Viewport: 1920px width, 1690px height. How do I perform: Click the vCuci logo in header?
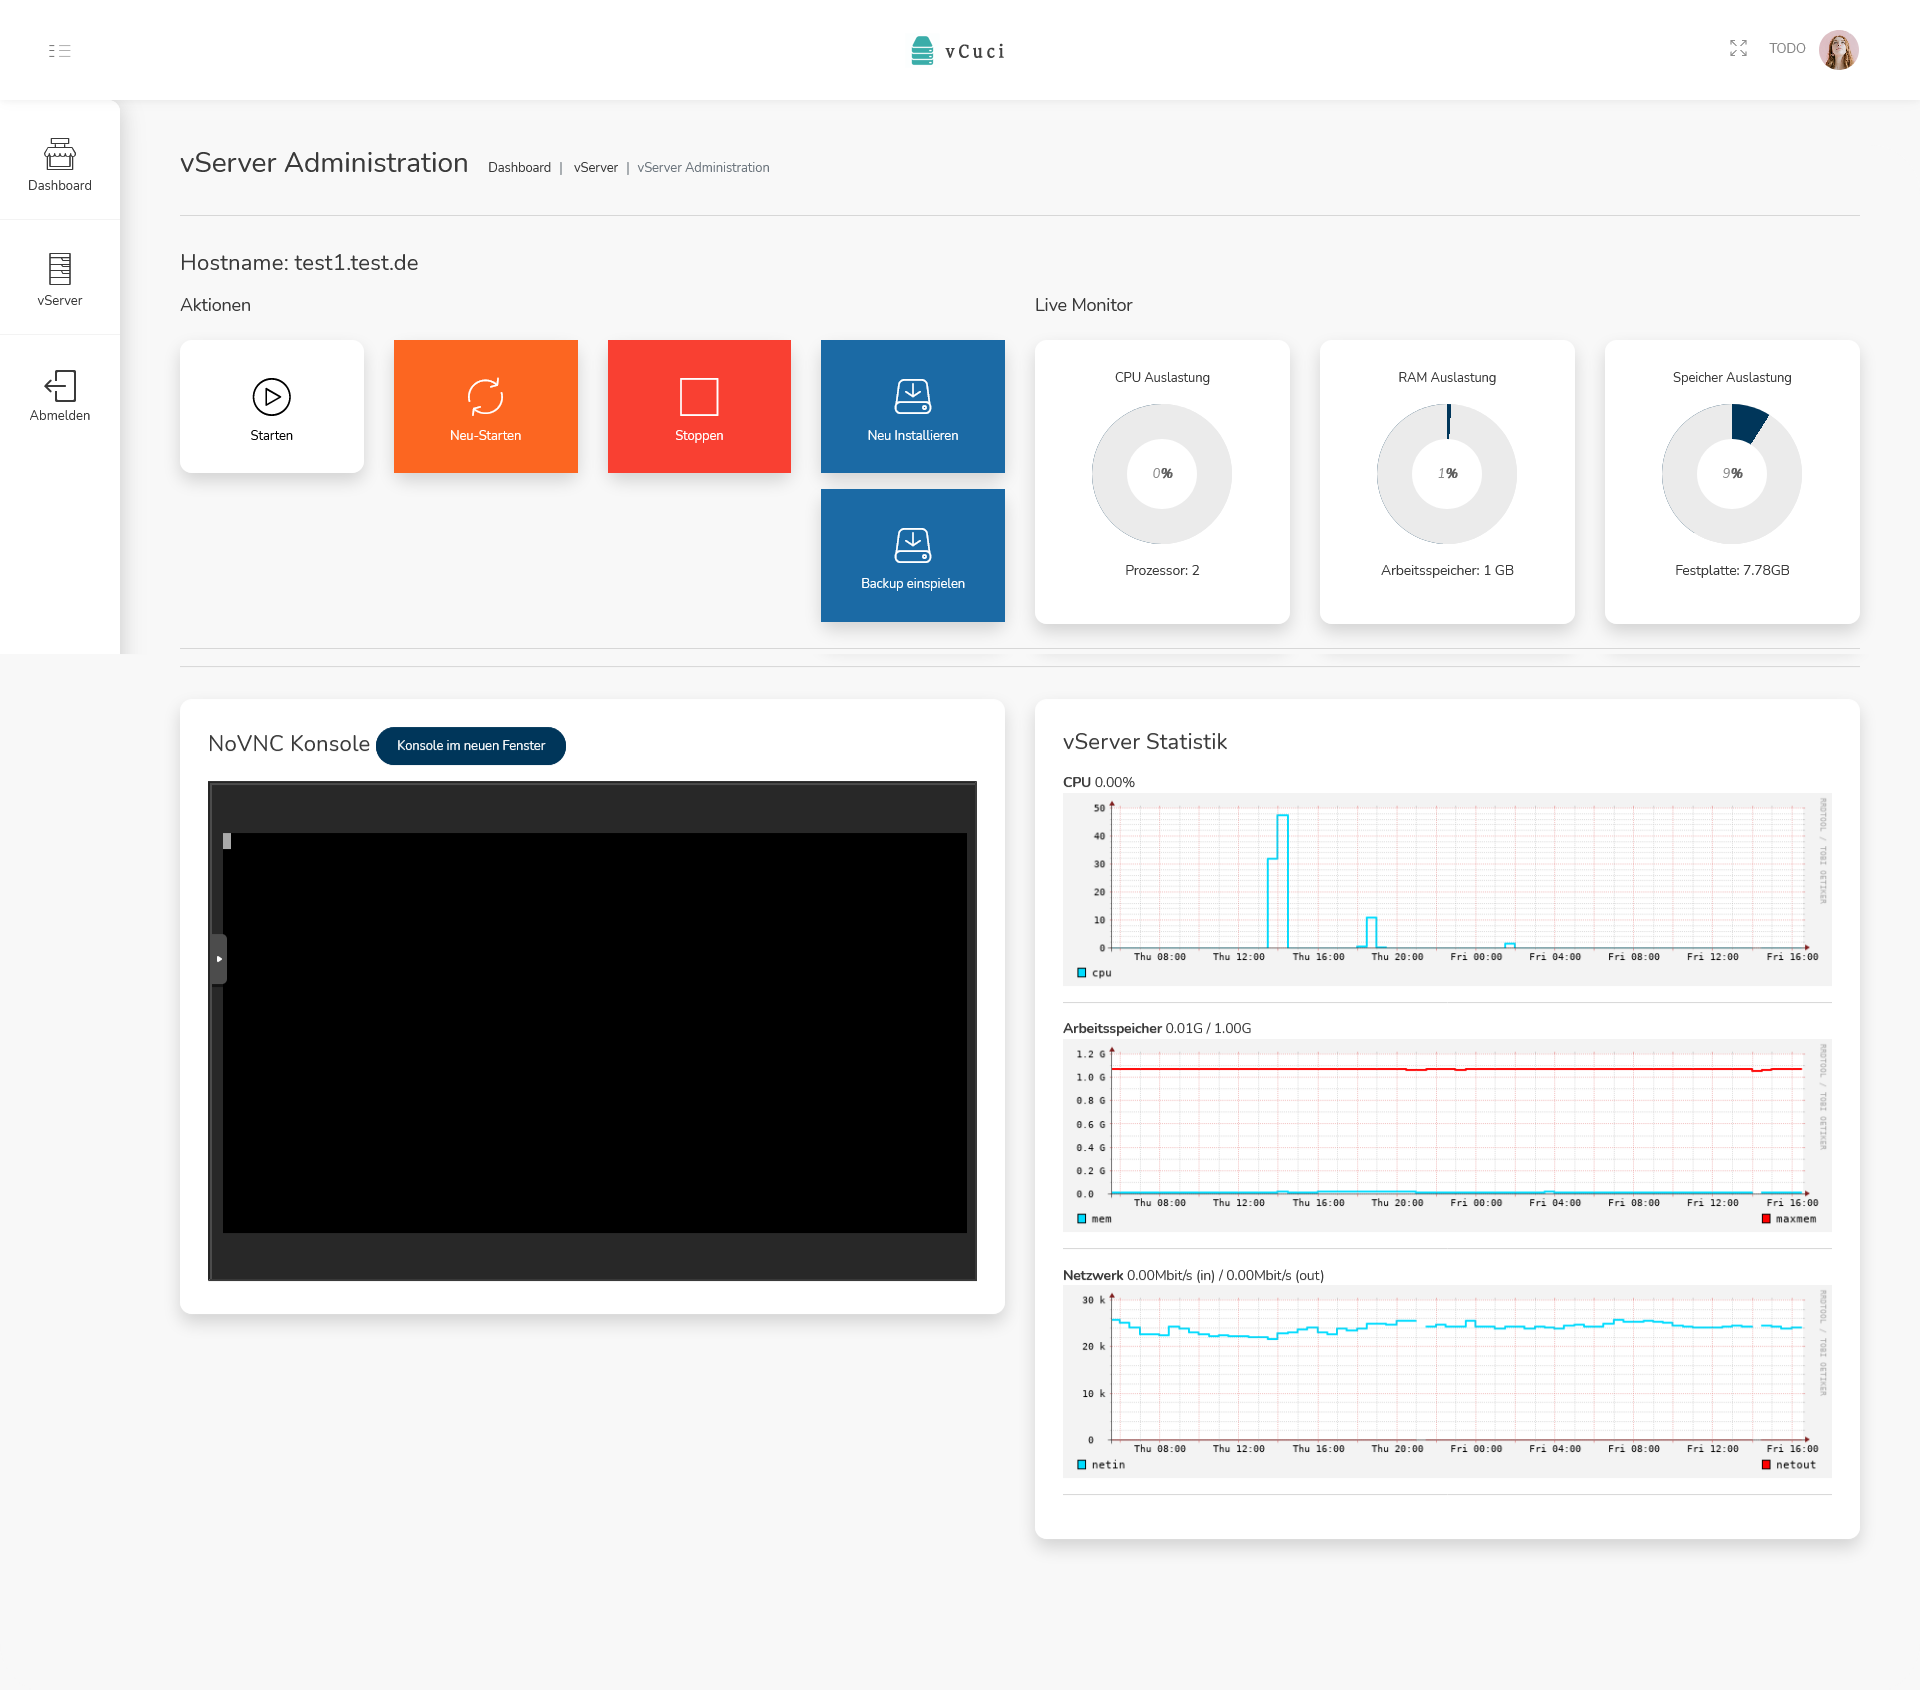[x=958, y=51]
